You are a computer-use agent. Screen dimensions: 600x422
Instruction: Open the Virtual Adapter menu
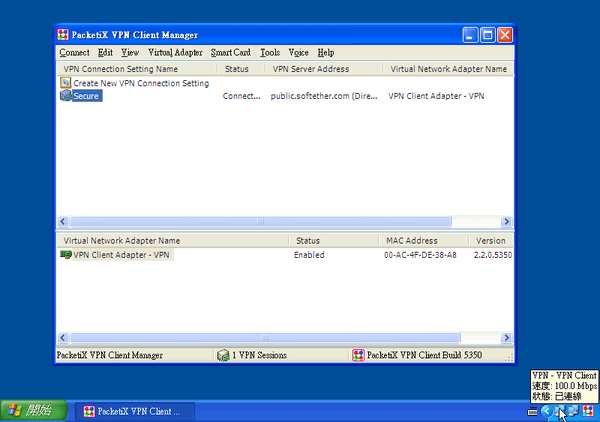175,52
